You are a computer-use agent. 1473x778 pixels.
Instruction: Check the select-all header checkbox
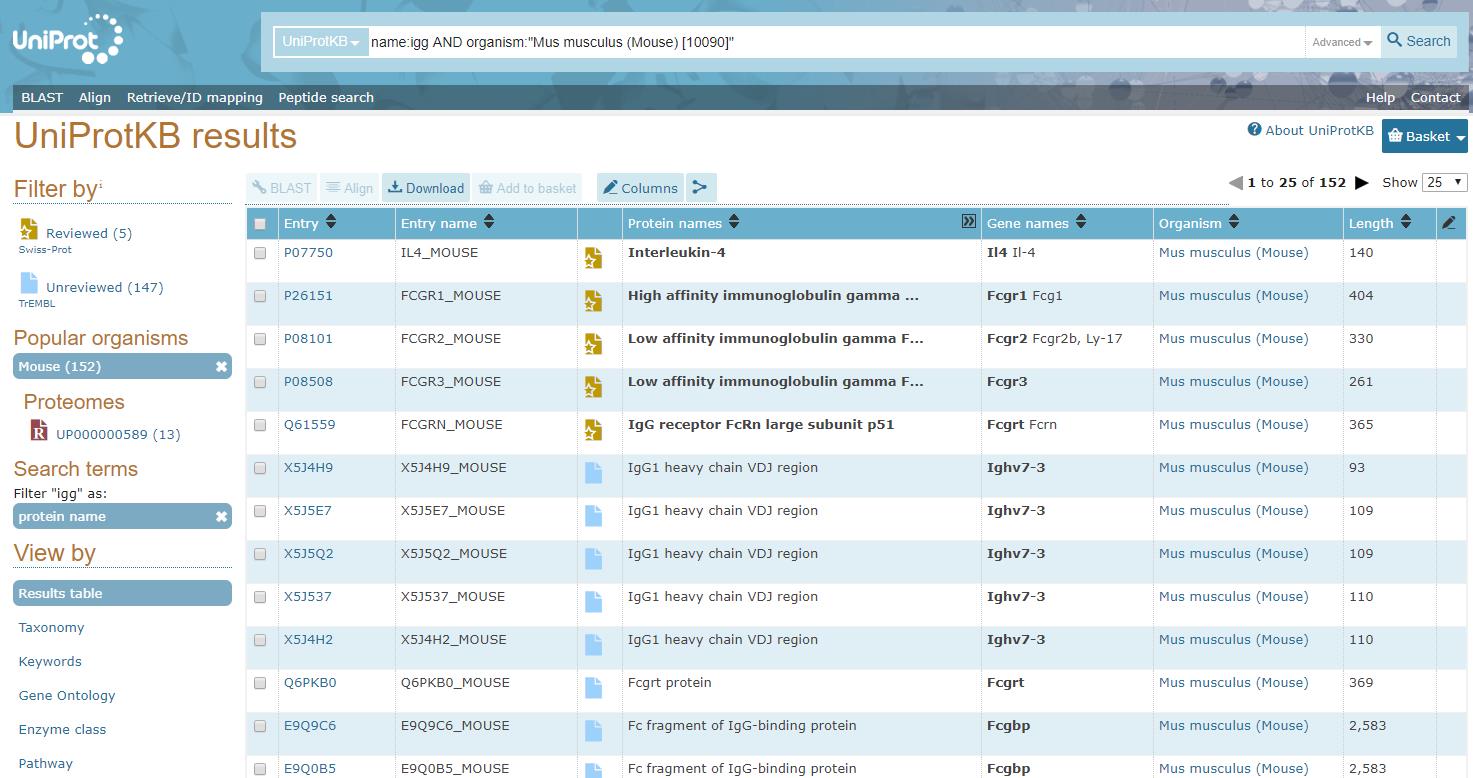click(260, 224)
